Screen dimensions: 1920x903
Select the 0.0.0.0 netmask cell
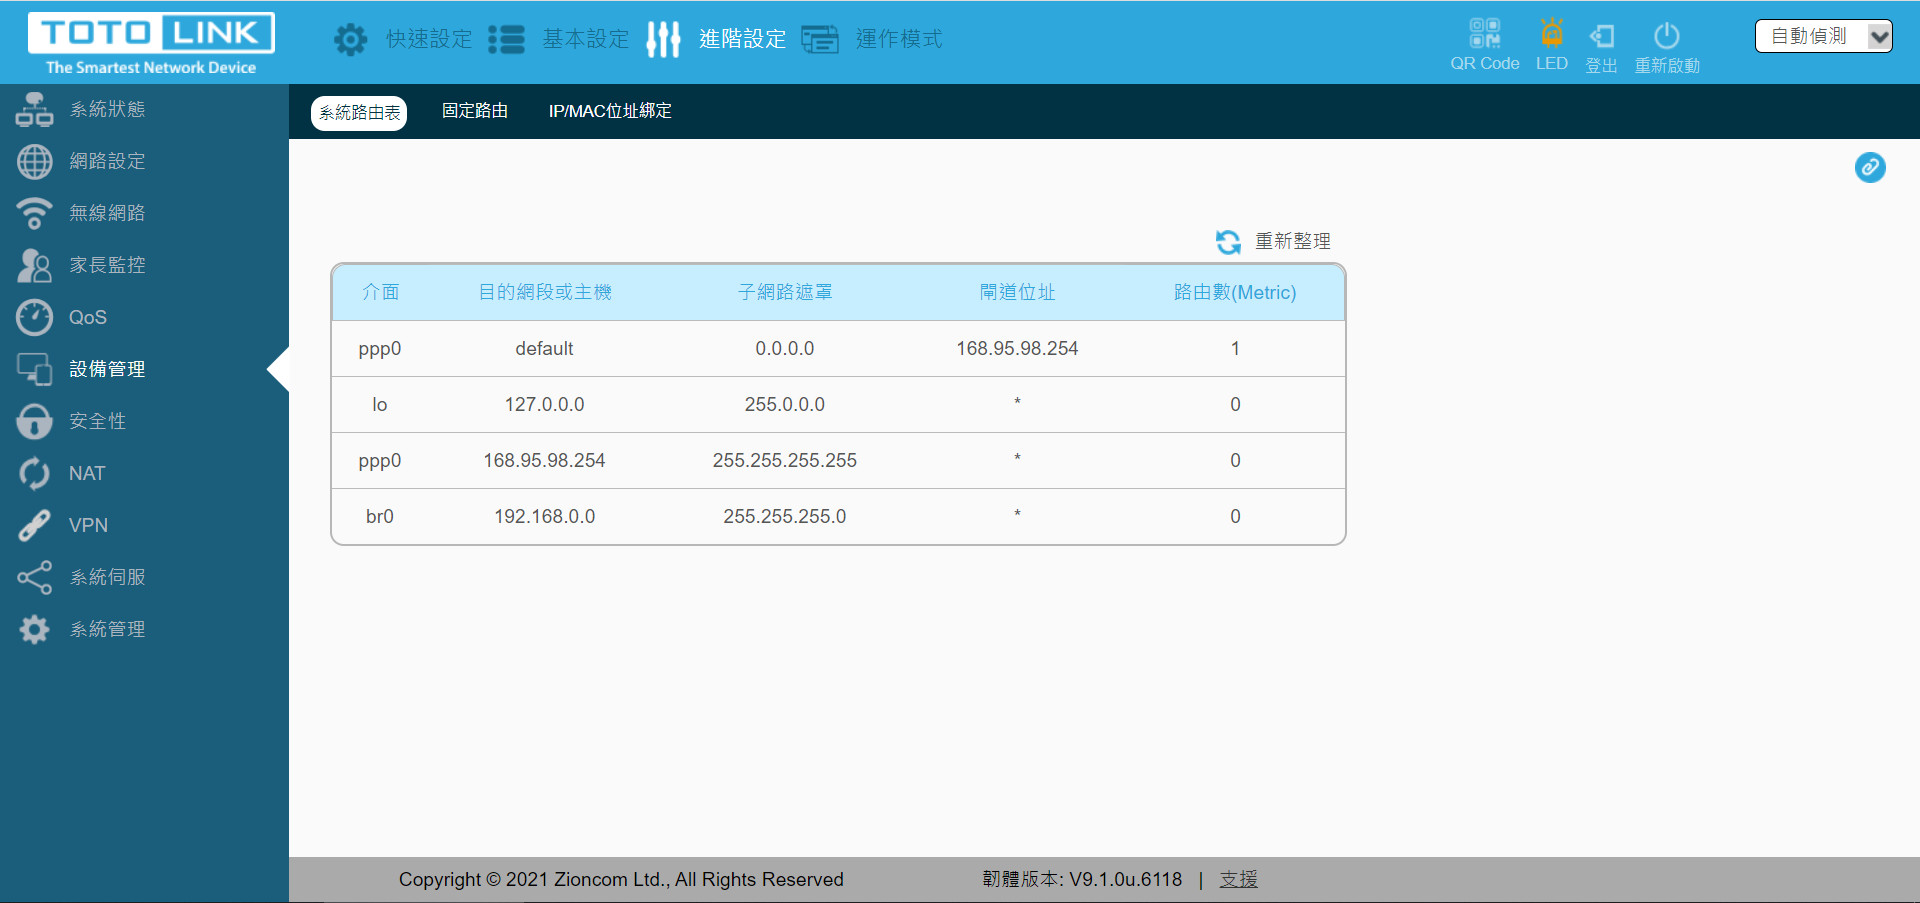click(785, 348)
